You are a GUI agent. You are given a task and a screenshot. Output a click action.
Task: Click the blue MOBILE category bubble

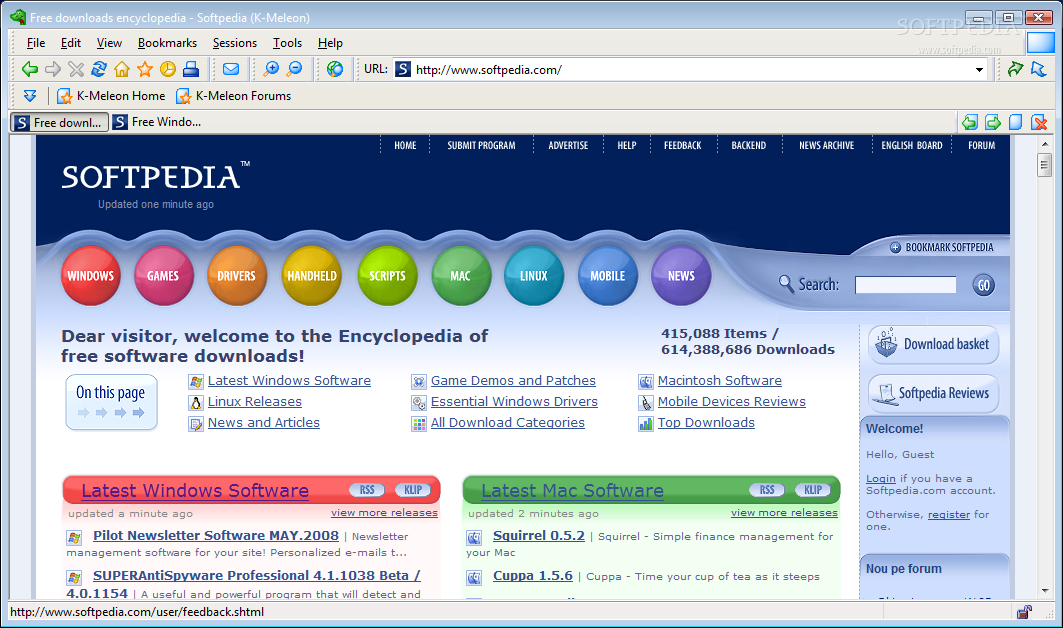[607, 276]
